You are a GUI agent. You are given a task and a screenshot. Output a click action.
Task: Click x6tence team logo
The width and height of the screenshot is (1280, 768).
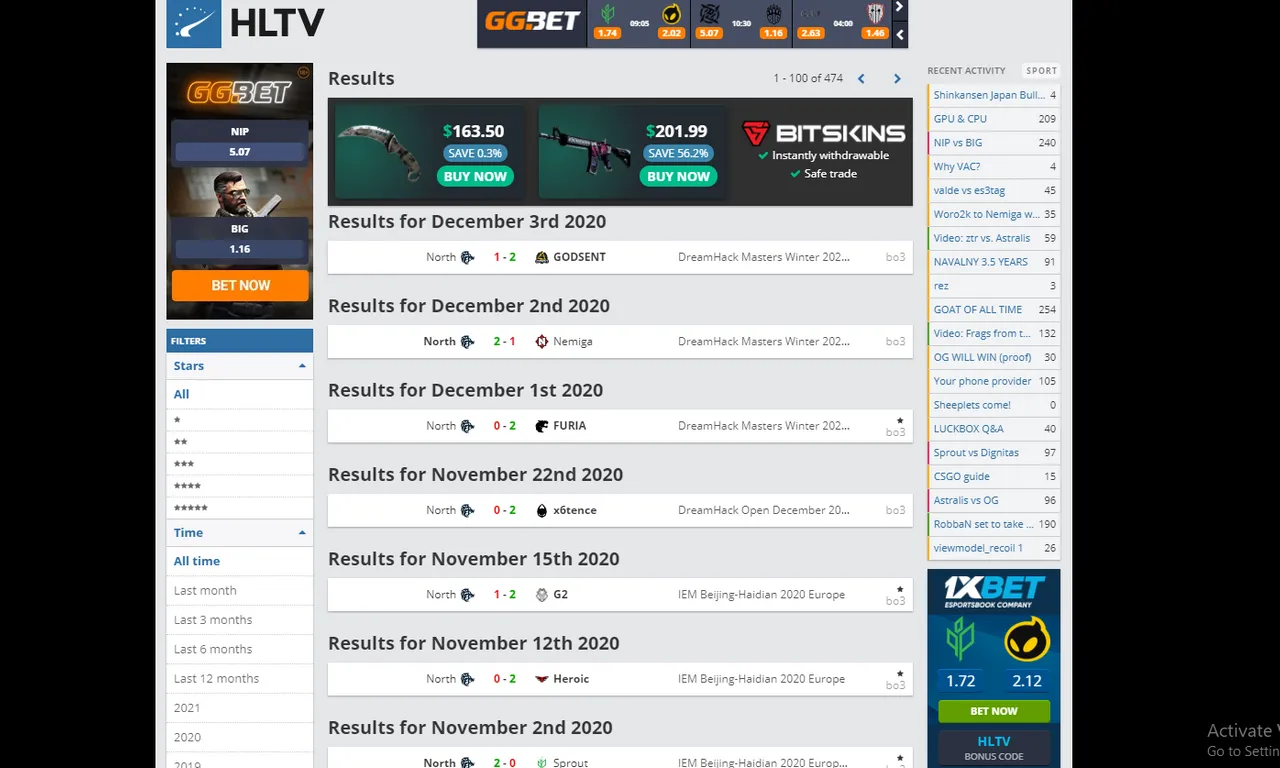[x=542, y=510]
